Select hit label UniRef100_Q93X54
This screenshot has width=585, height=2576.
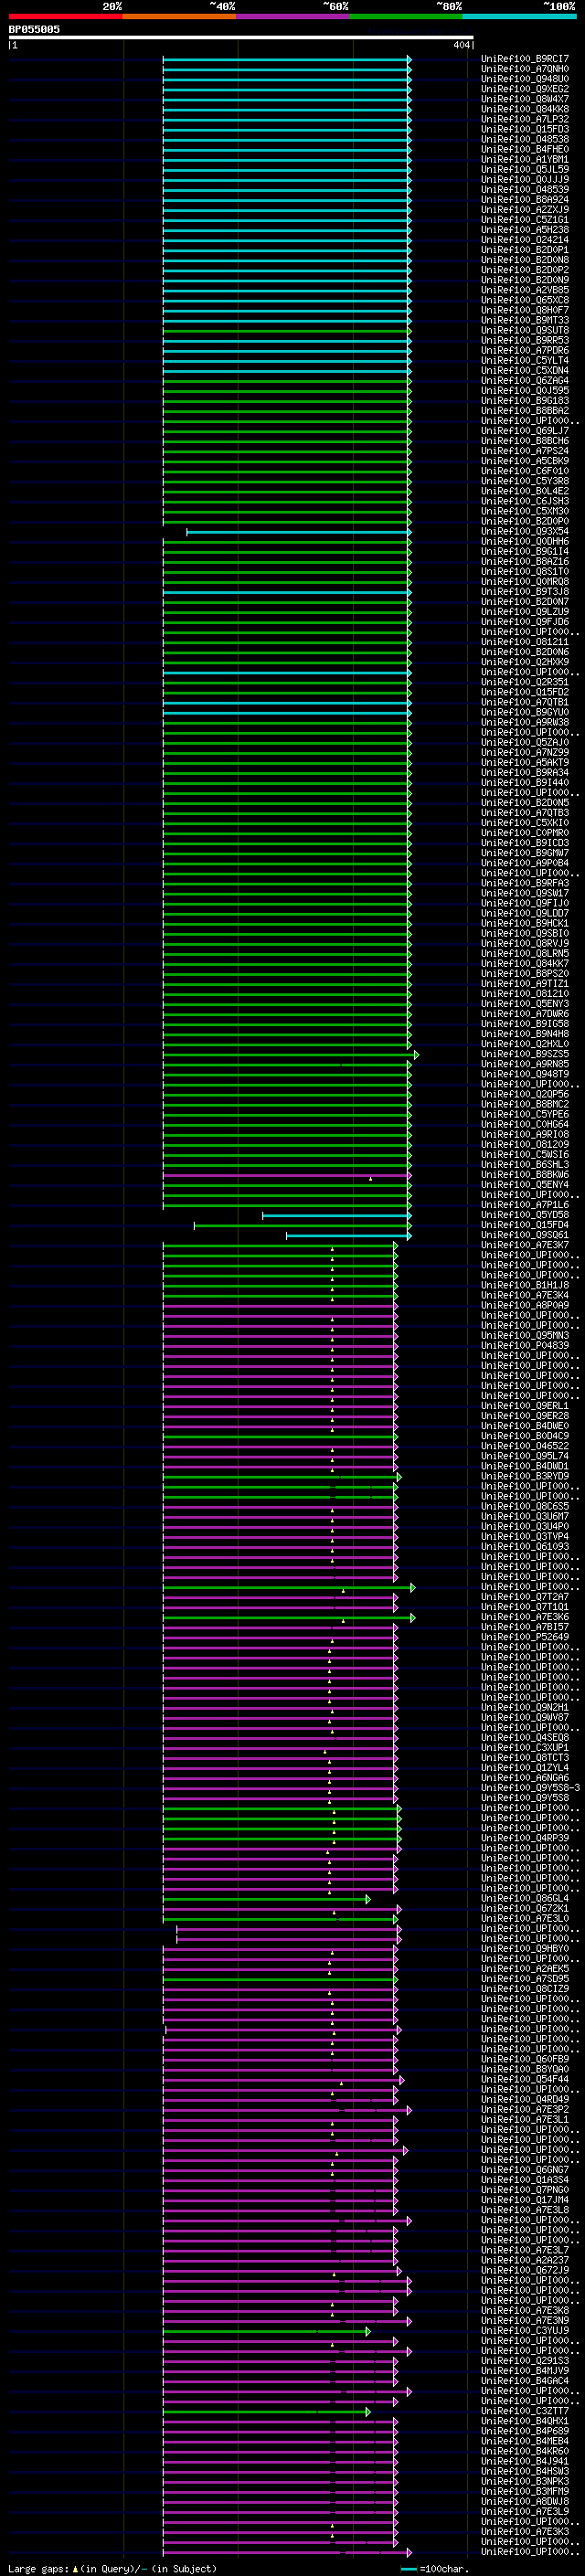pyautogui.click(x=525, y=531)
